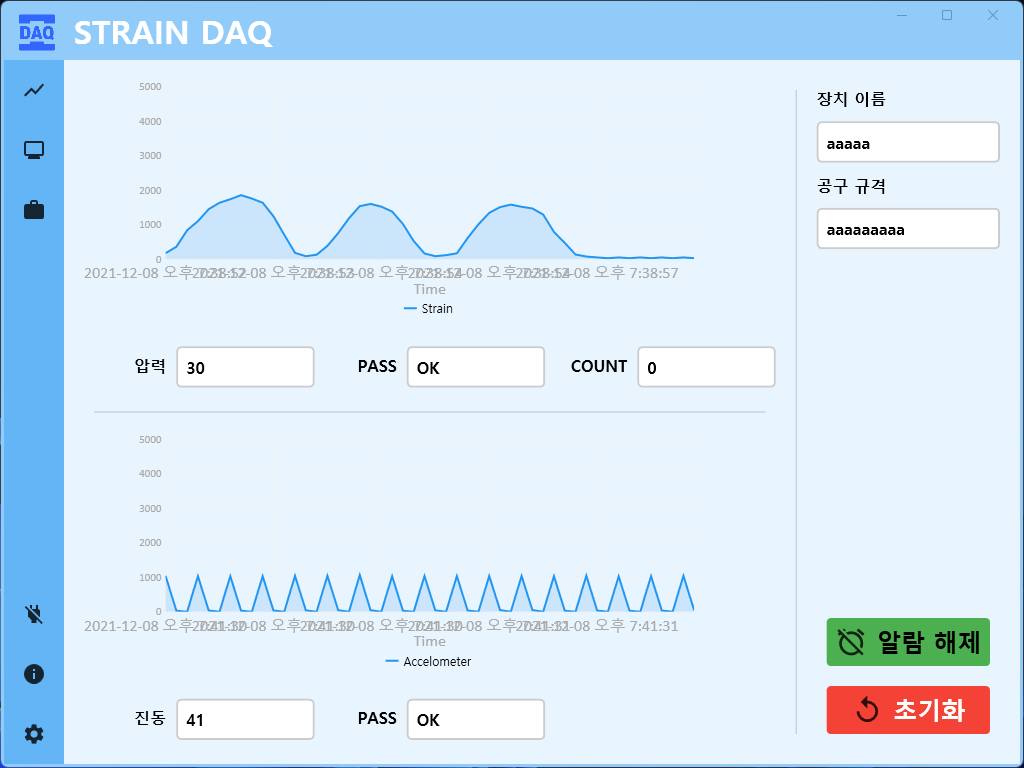Screen dimensions: 1024x768
Task: Select the monitor display icon in sidebar
Action: click(x=34, y=150)
